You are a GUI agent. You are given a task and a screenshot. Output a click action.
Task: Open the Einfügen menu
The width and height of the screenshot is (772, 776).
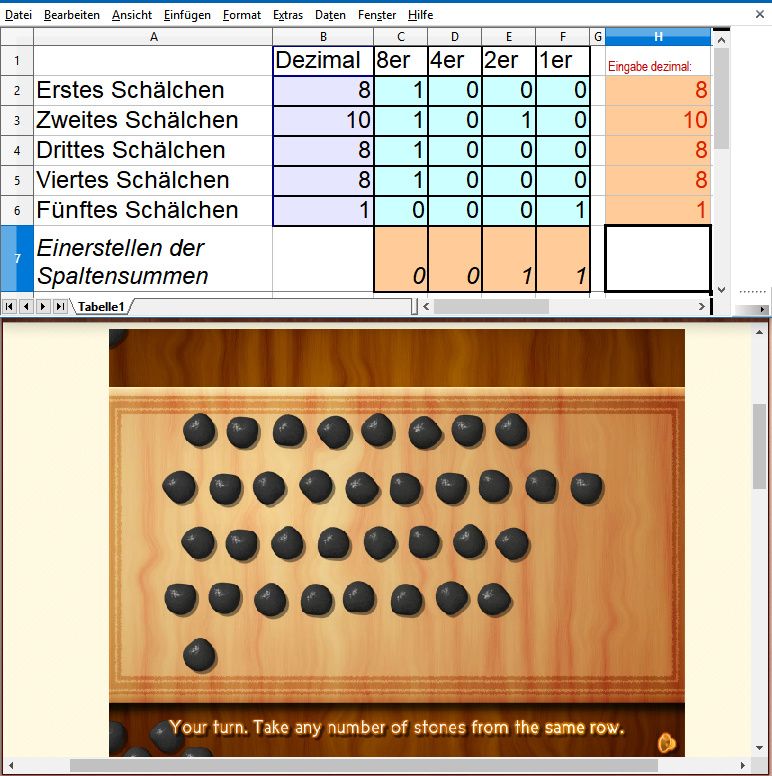[x=187, y=15]
